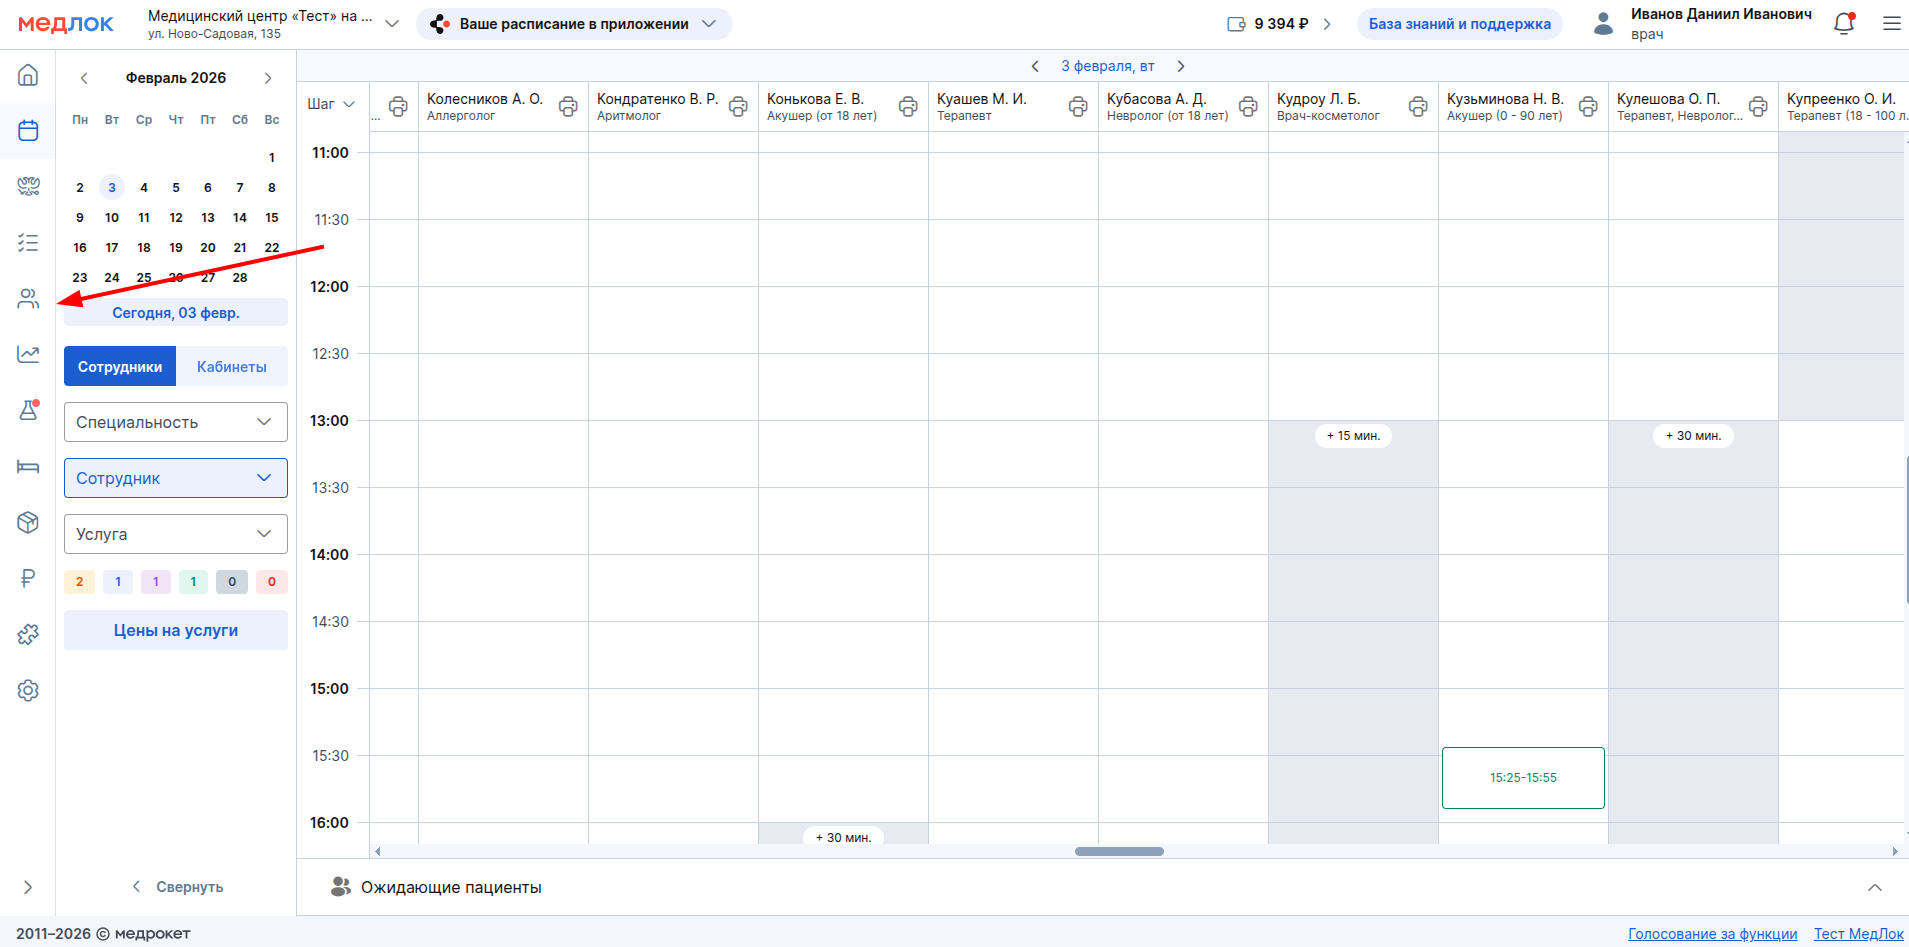
Task: Toggle the gray status counter showing 0
Action: (x=232, y=582)
